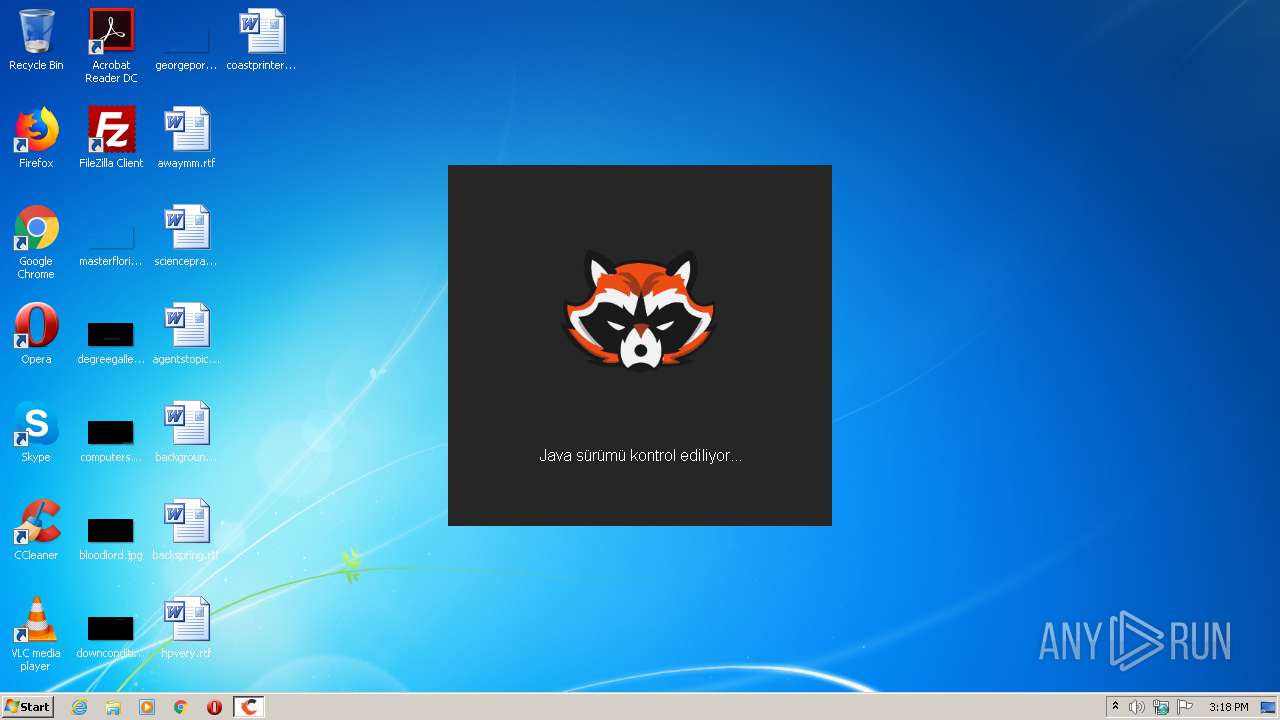The image size is (1280, 720).
Task: Open Chrome from the taskbar
Action: (180, 707)
